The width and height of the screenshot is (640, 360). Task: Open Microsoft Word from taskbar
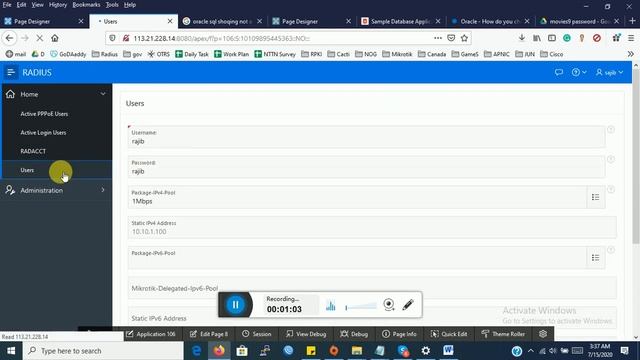click(448, 351)
